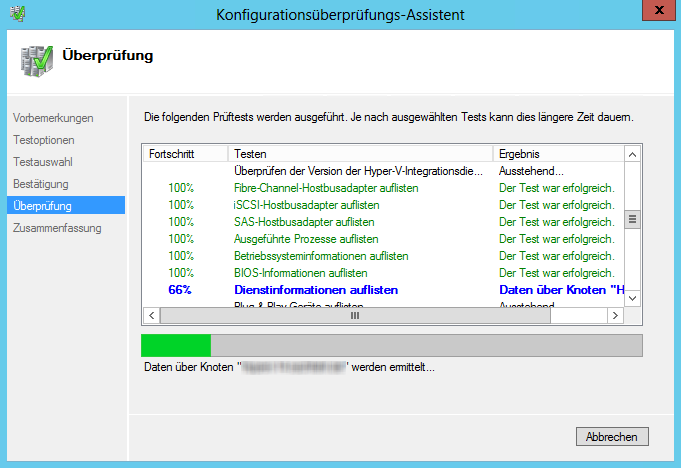
Task: Click the vertical scrollbar thumb
Action: coord(632,219)
